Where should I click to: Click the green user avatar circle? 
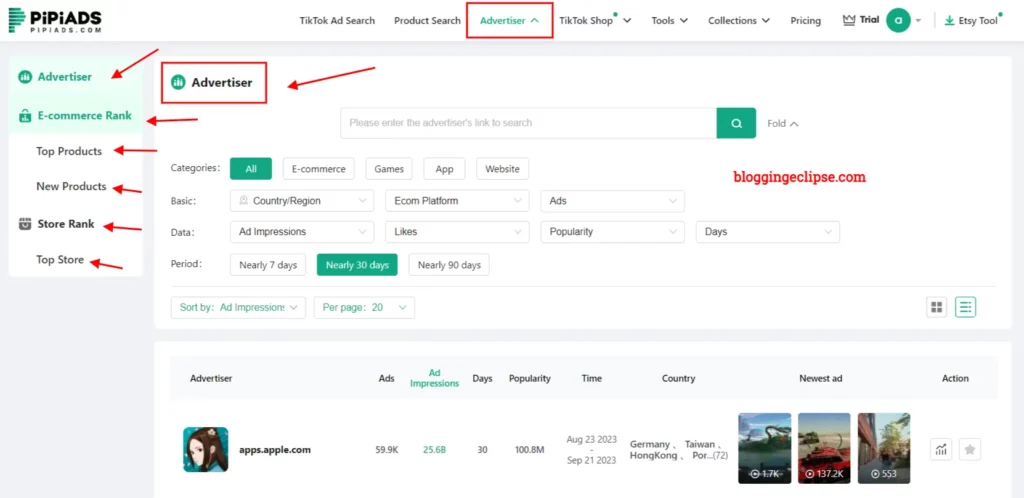click(899, 20)
